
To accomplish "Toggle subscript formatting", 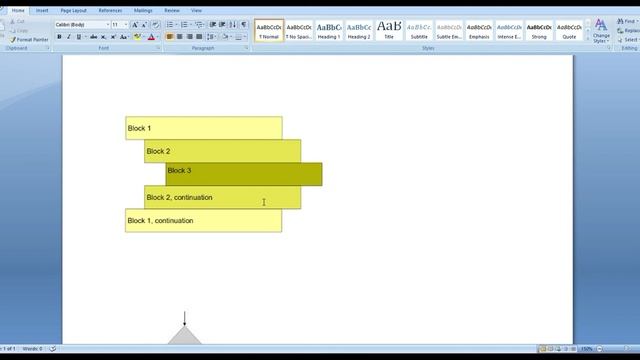I will 103,37.
